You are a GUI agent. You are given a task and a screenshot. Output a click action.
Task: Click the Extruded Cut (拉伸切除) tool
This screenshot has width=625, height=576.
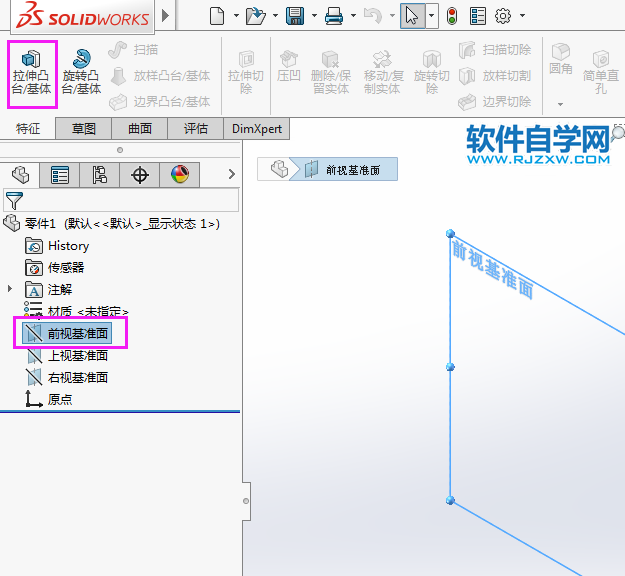[246, 73]
